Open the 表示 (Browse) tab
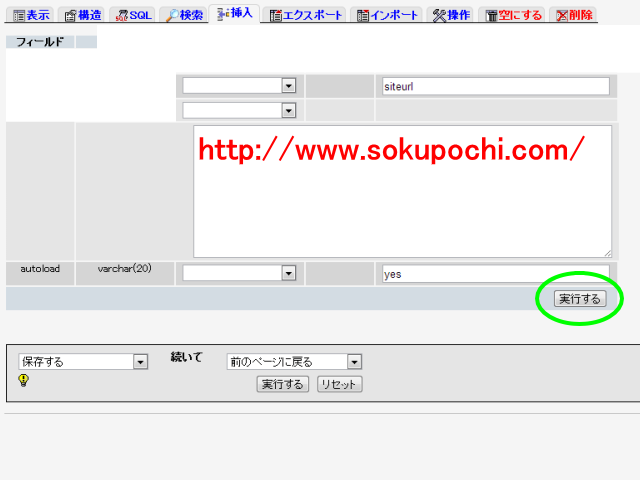The height and width of the screenshot is (480, 640). 31,15
